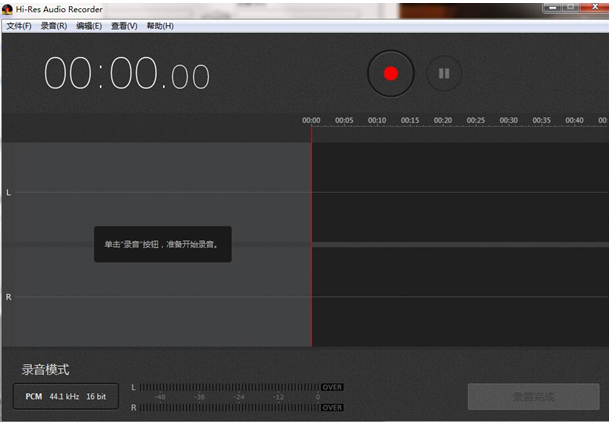
Task: Click the L waveform track label
Action: click(x=9, y=193)
